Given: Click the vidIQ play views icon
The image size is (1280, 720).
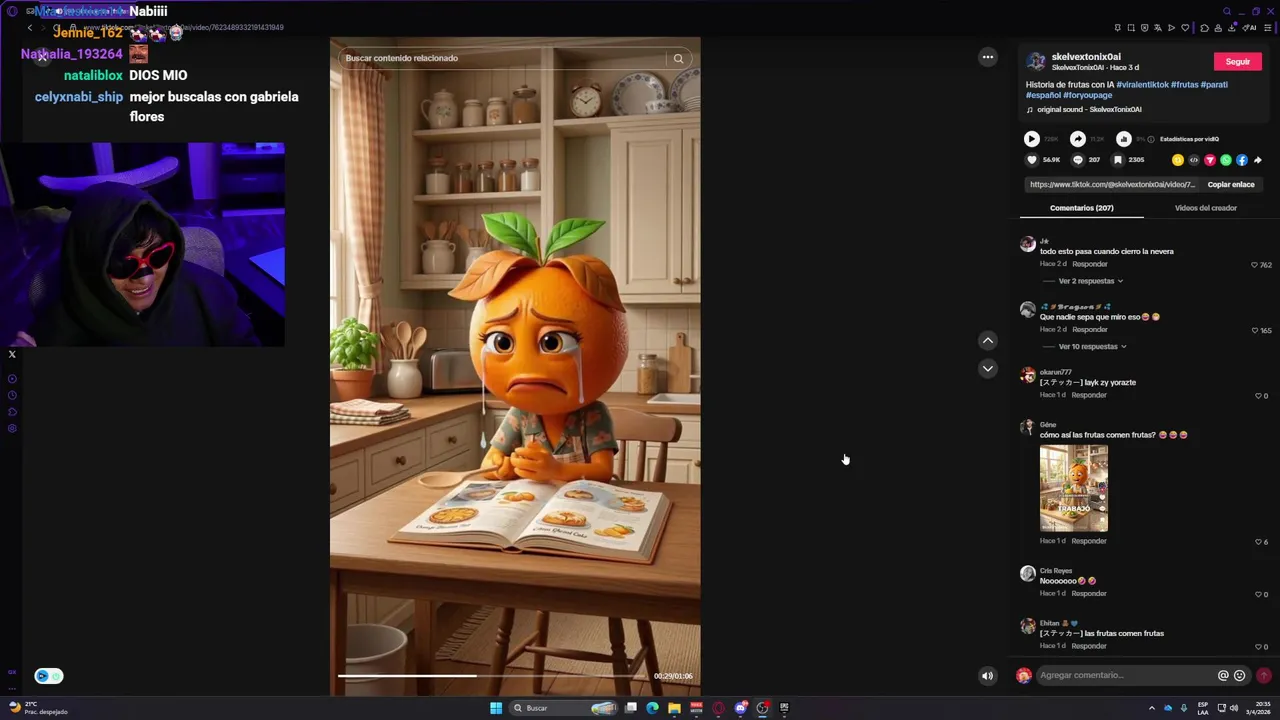Looking at the screenshot, I should (x=1032, y=139).
